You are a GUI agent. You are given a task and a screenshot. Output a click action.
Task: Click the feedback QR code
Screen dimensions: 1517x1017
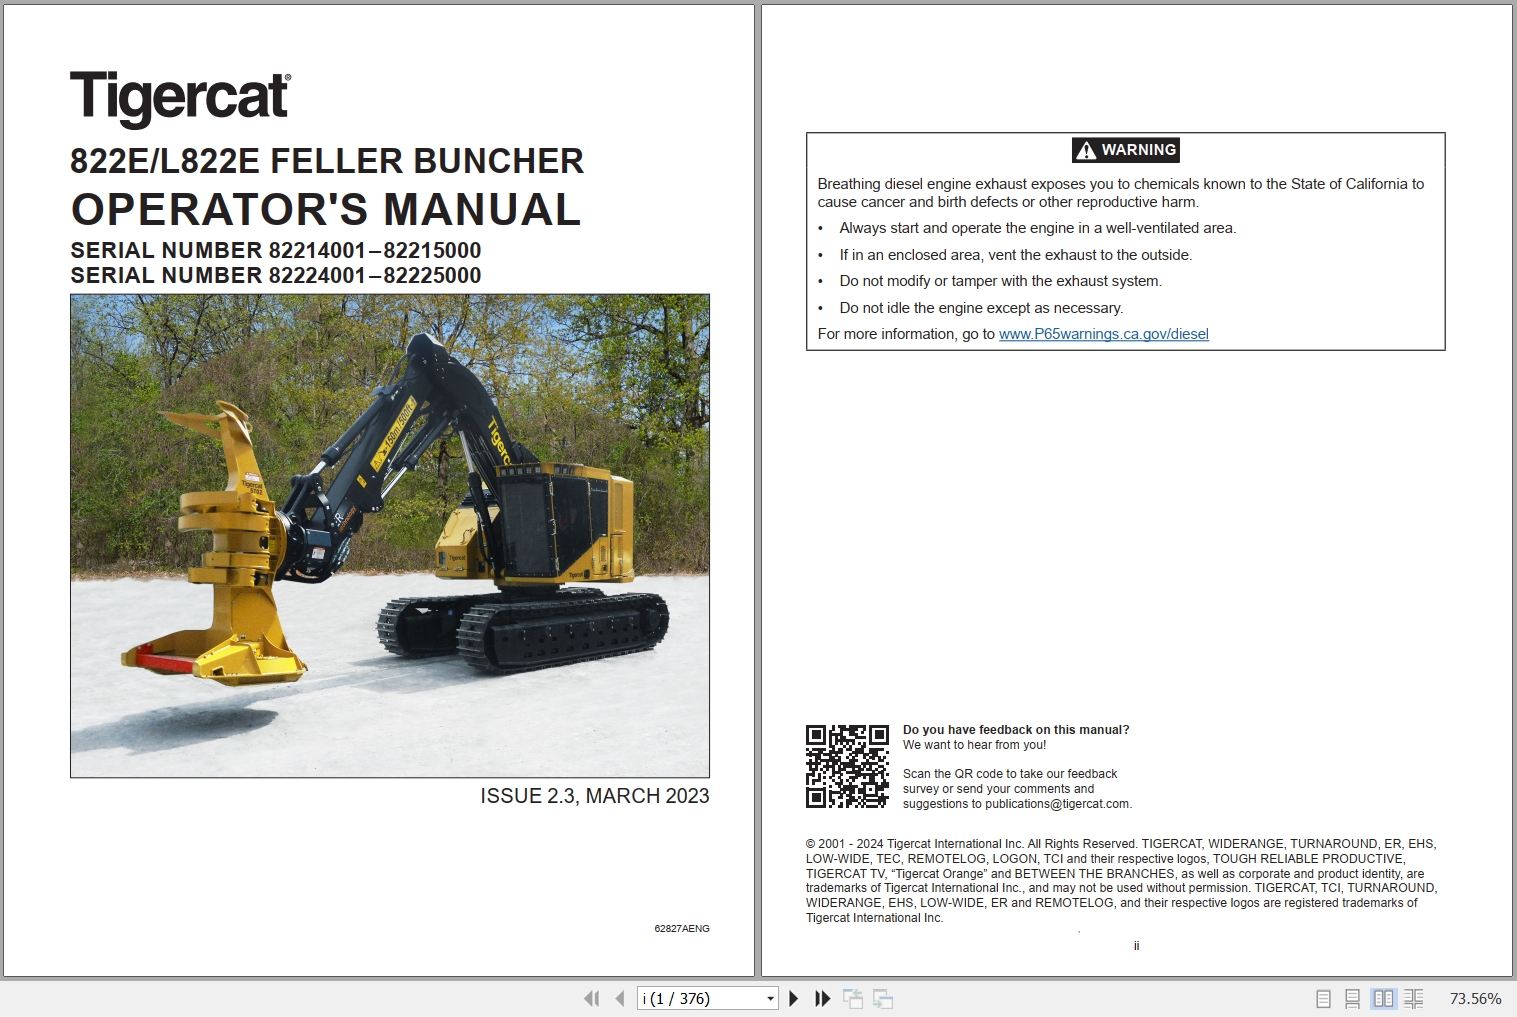click(x=848, y=765)
